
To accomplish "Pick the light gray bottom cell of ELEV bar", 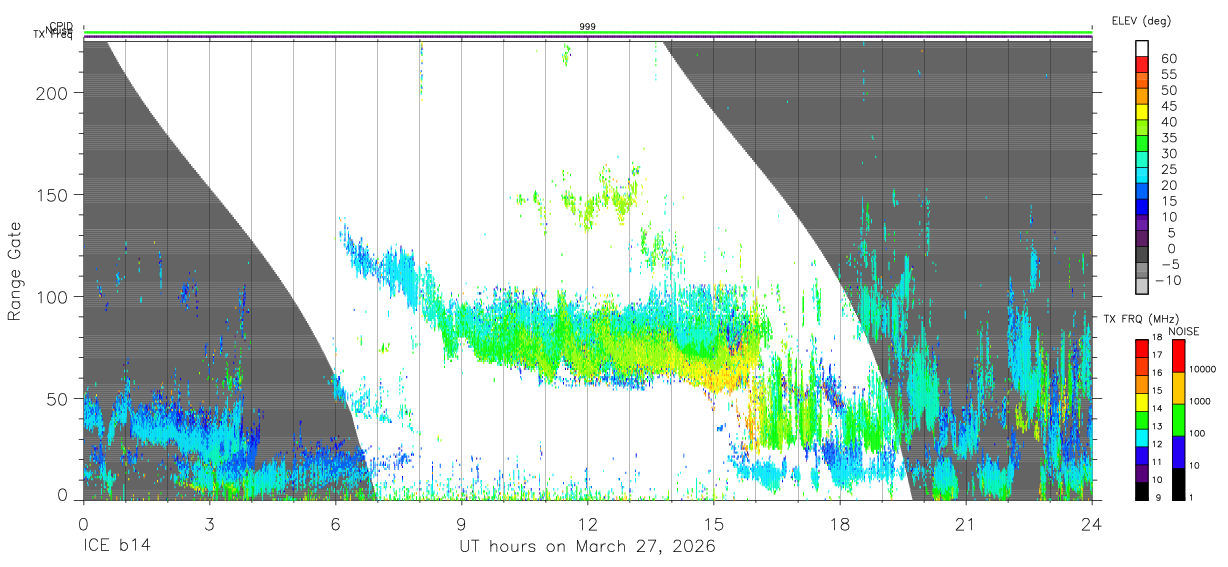I will coord(1142,287).
